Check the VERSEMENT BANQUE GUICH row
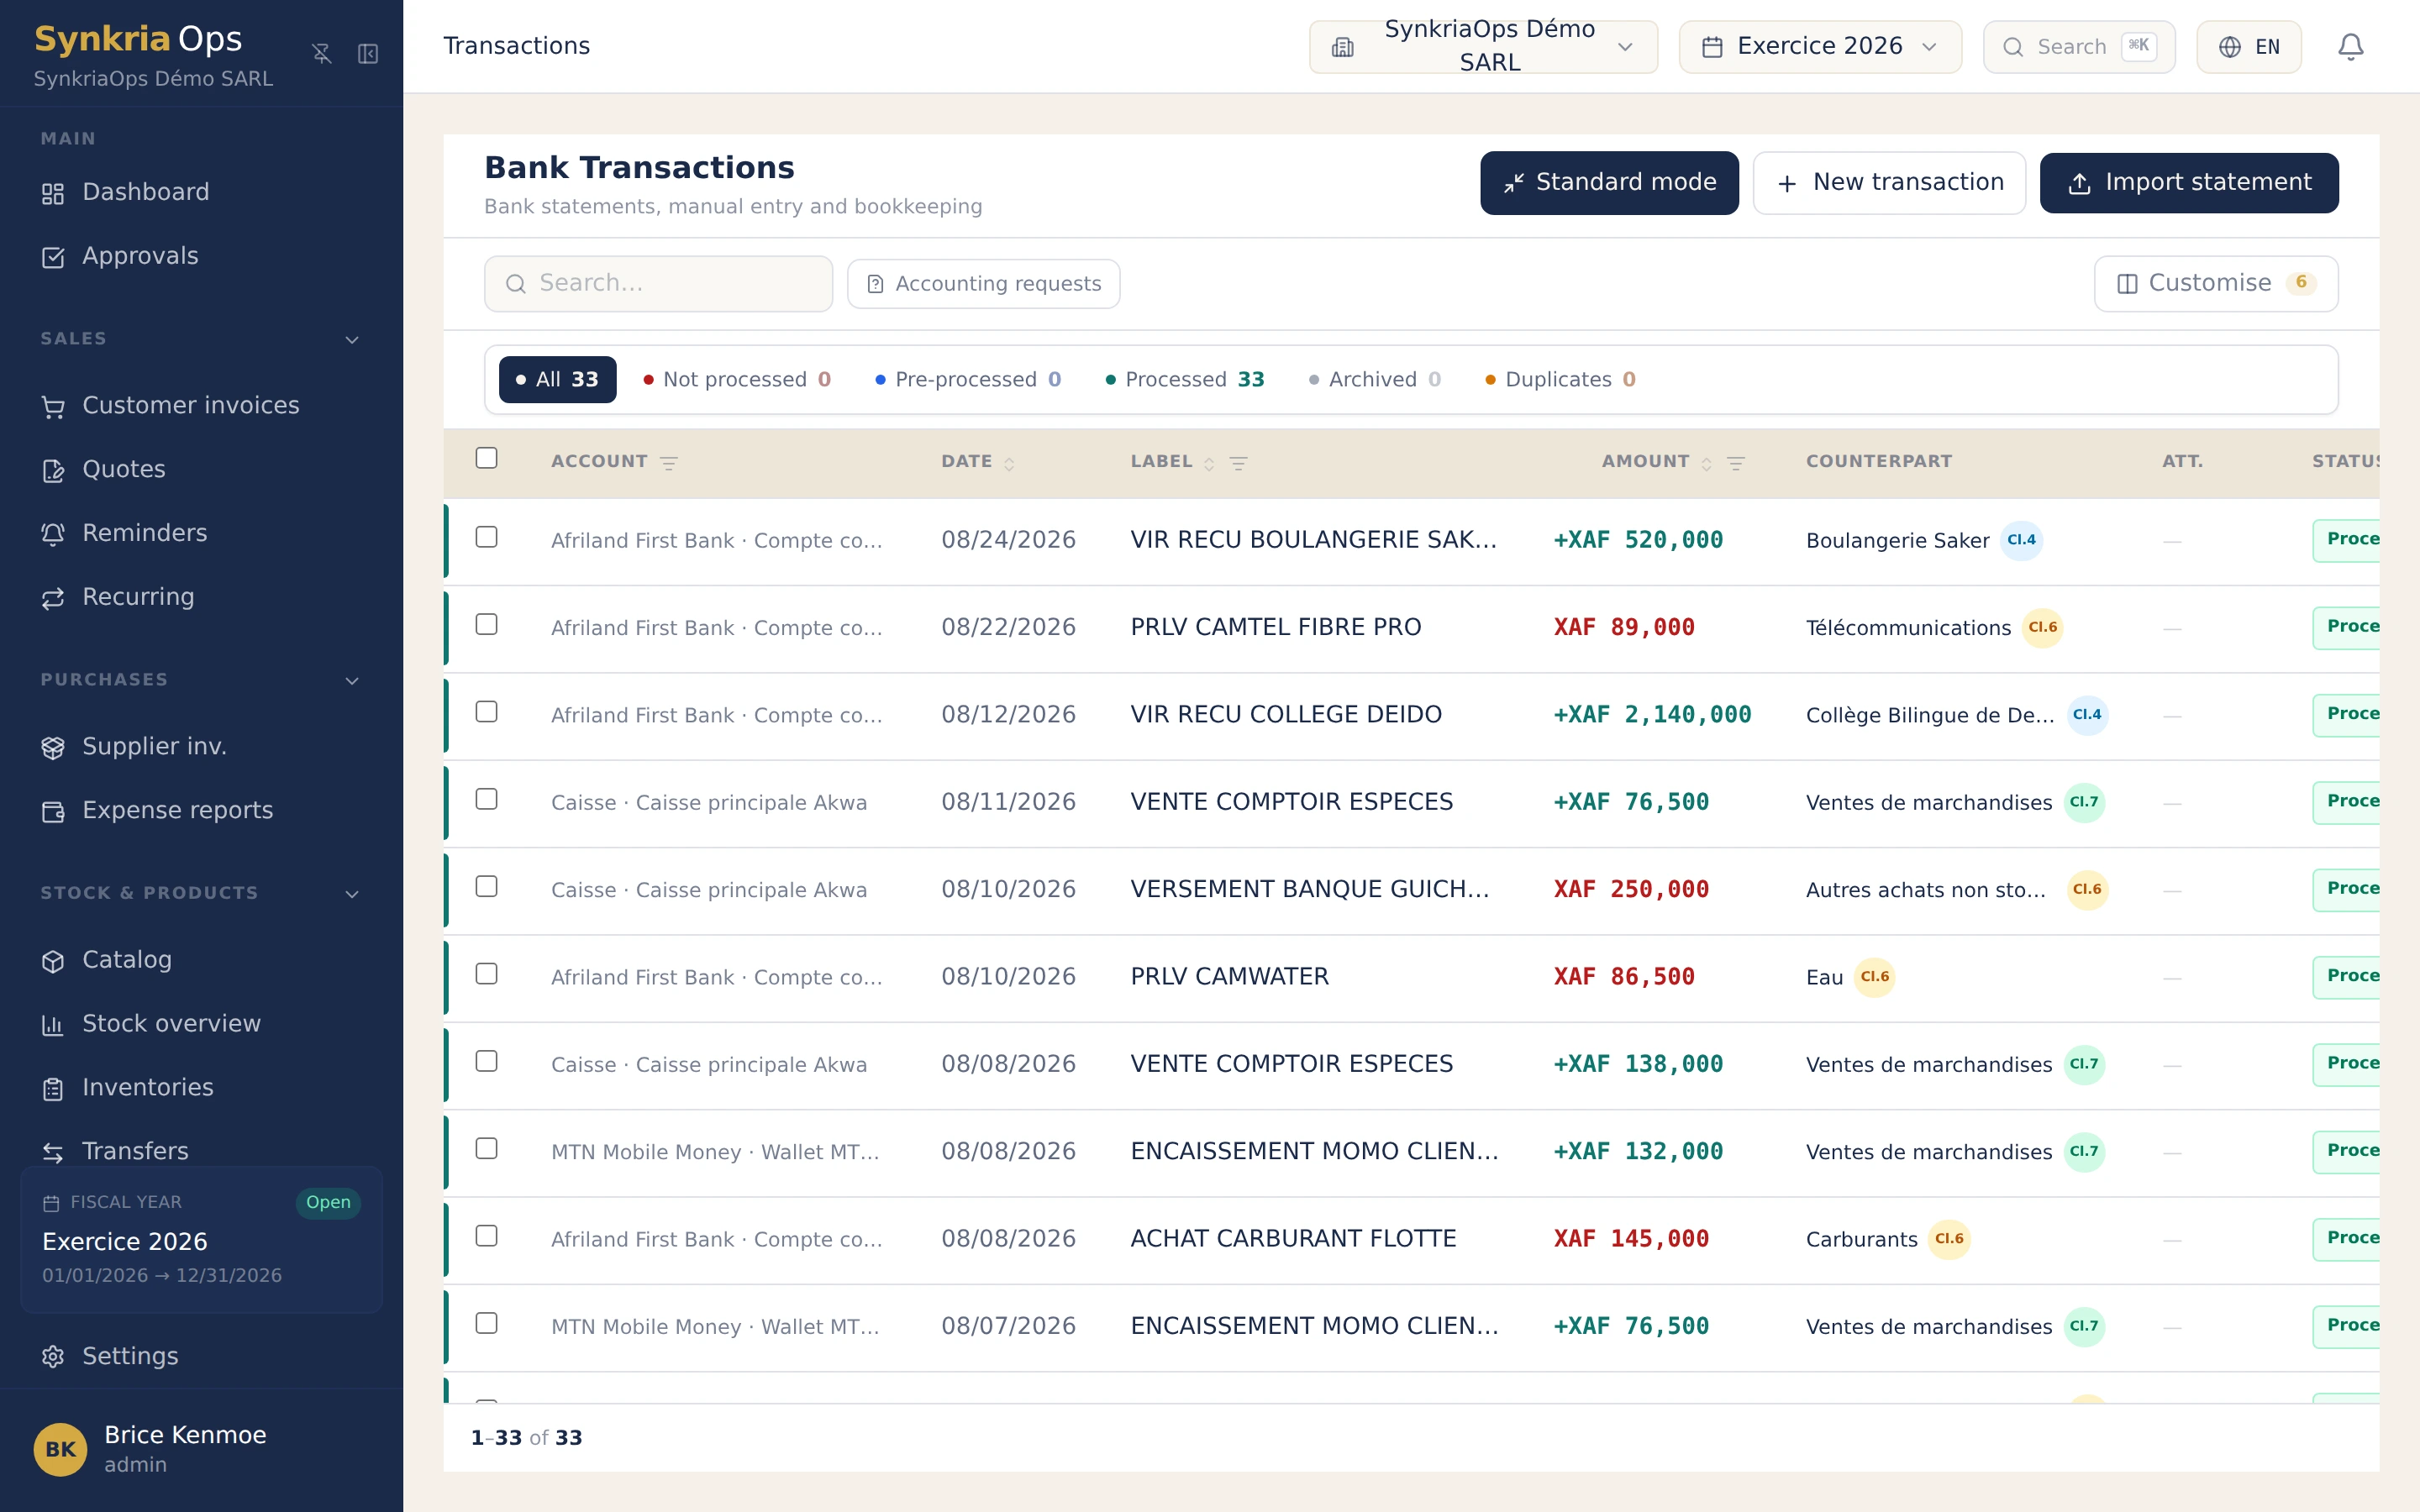This screenshot has height=1512, width=2420. click(486, 886)
